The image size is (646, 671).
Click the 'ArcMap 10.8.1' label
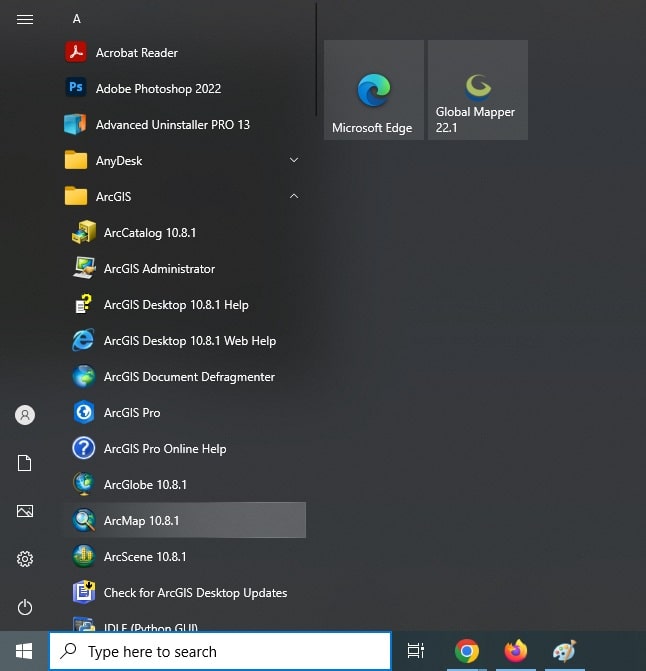(142, 520)
